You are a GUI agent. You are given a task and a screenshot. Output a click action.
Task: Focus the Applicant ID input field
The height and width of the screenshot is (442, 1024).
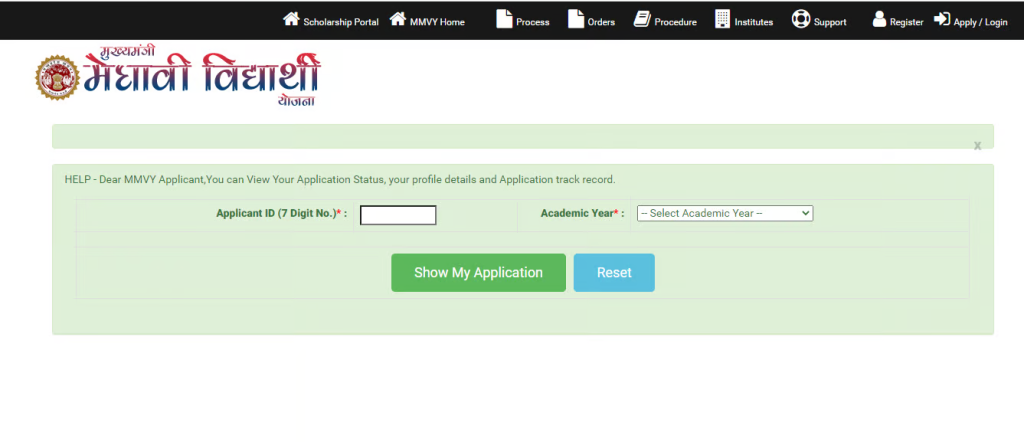(398, 215)
